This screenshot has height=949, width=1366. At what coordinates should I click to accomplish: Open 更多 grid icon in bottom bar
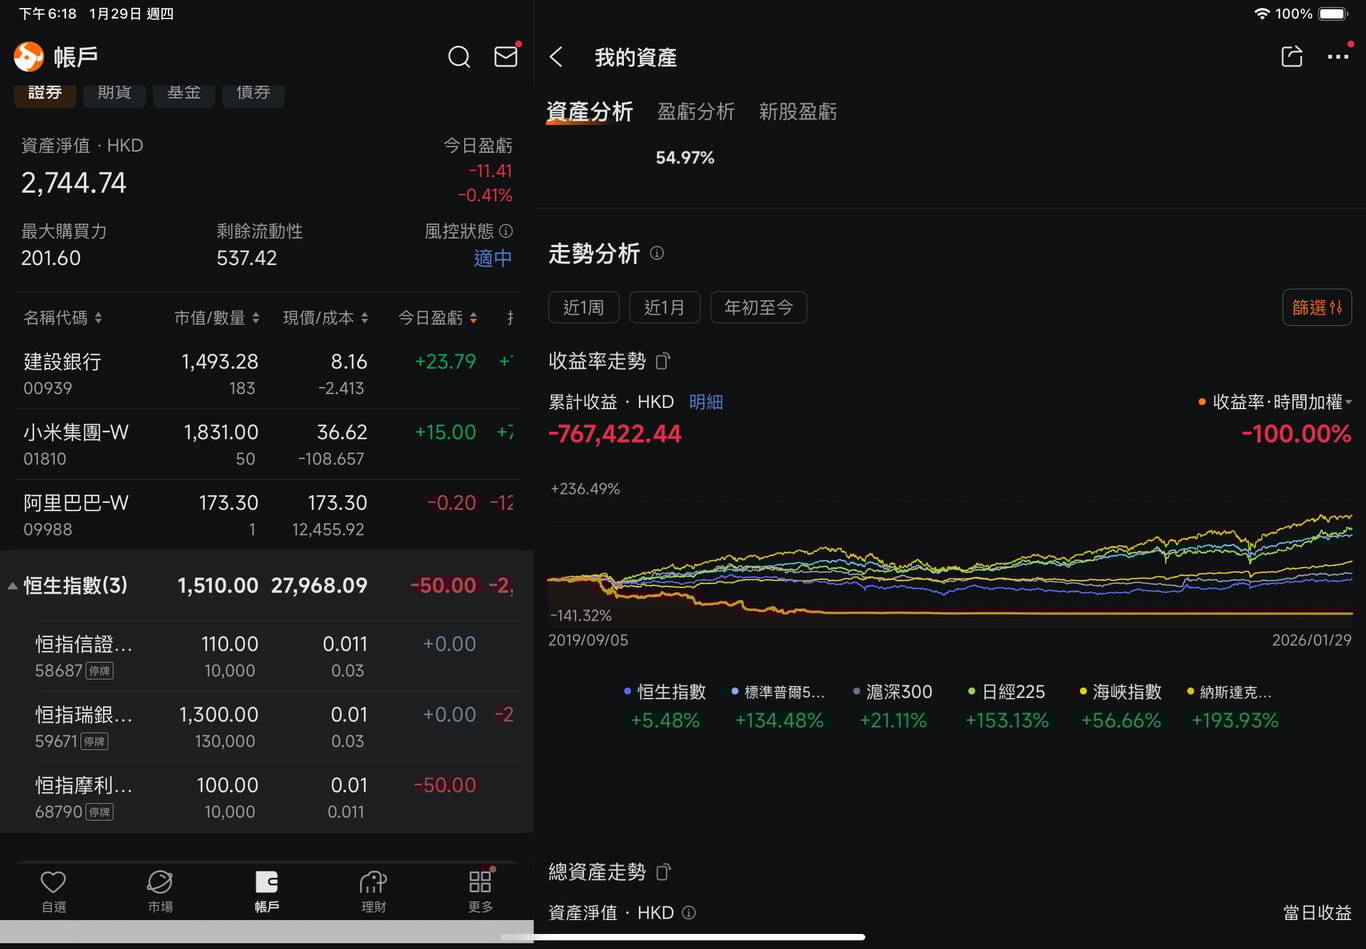[x=481, y=891]
